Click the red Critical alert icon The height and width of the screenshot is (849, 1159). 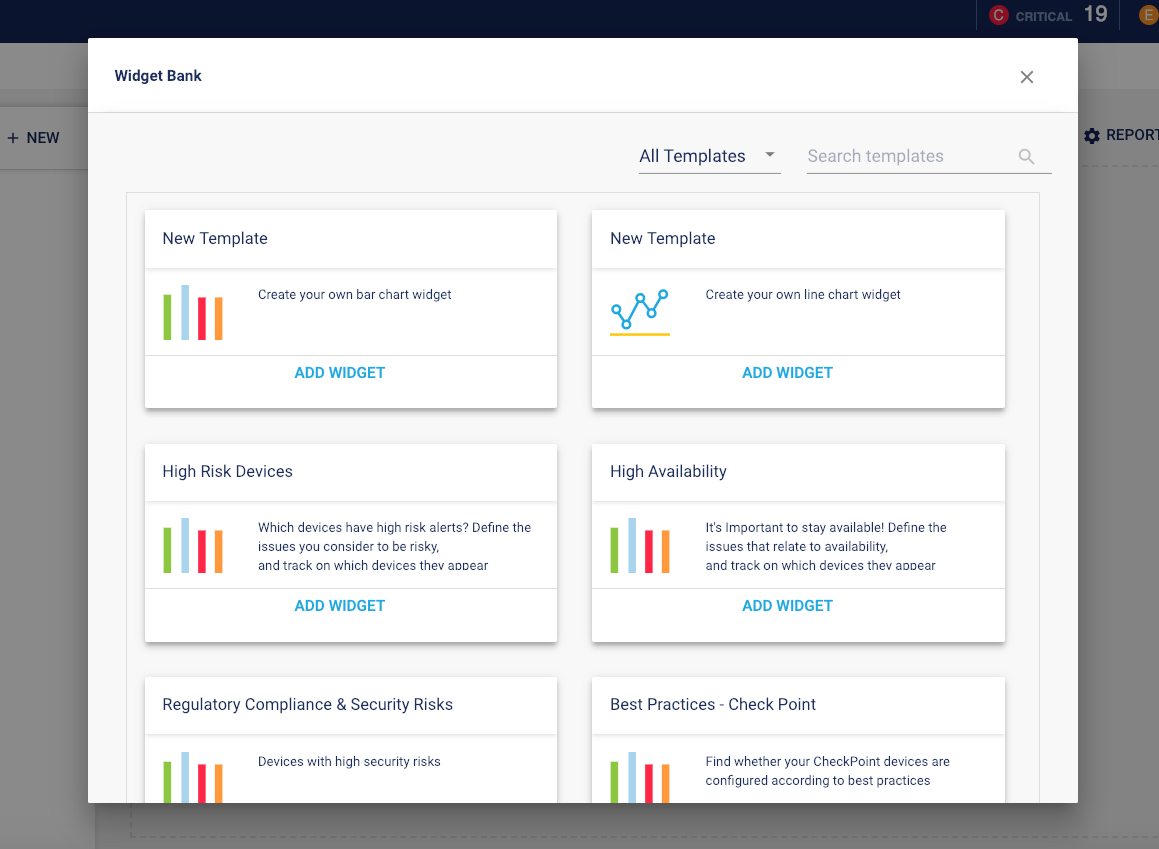999,15
